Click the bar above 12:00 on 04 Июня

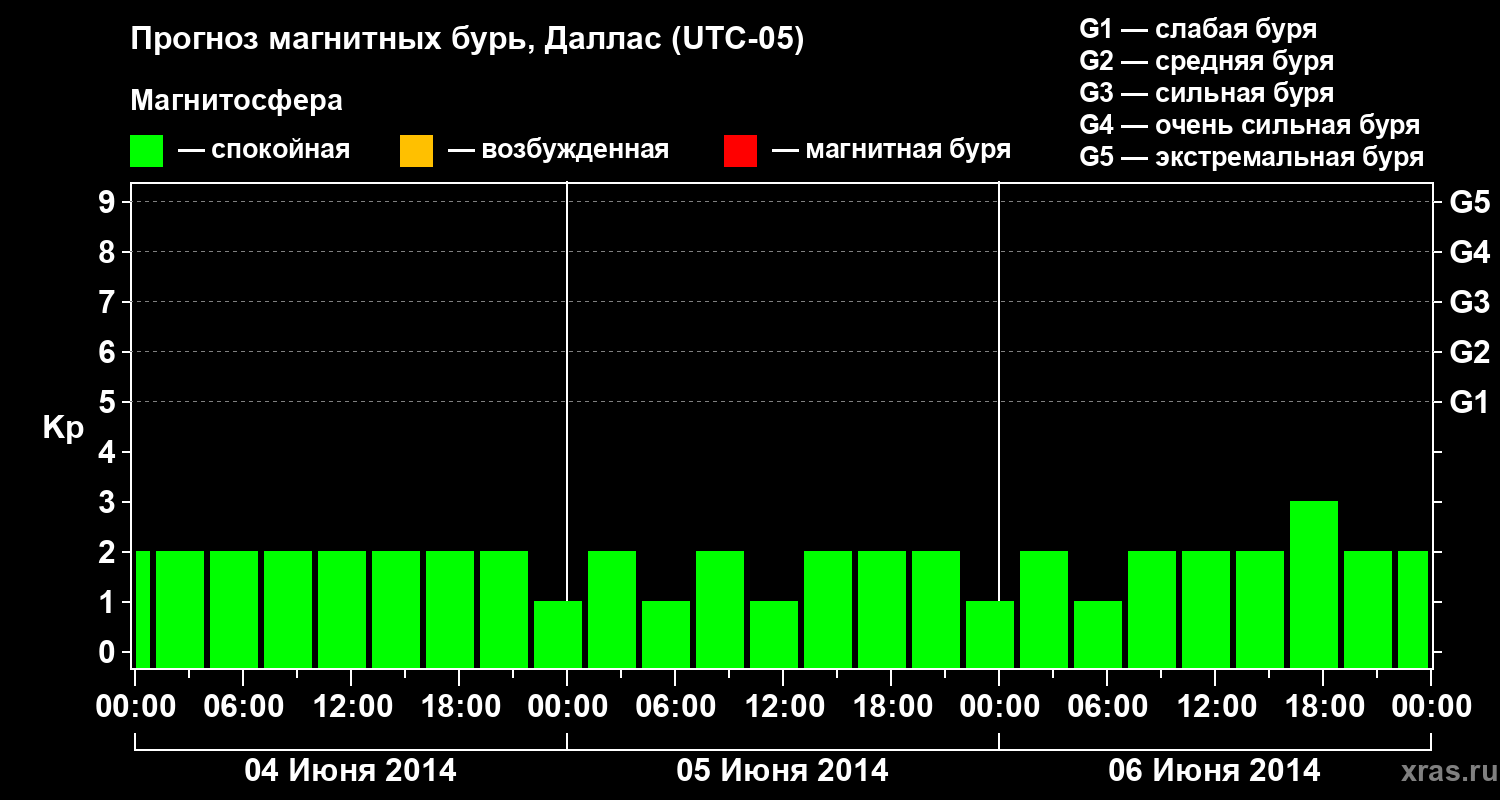342,609
